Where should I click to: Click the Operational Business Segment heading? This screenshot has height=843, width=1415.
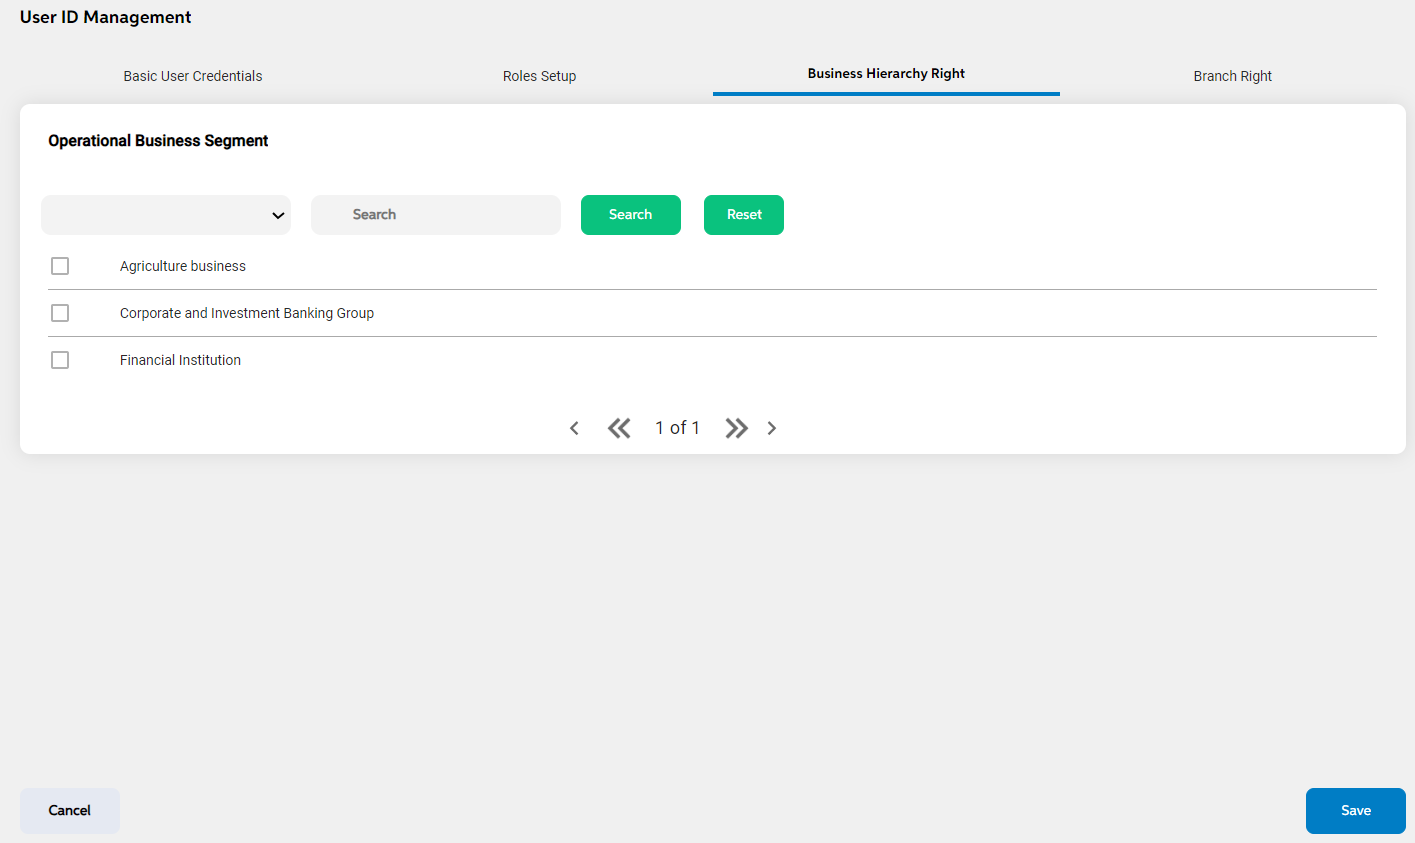(158, 141)
